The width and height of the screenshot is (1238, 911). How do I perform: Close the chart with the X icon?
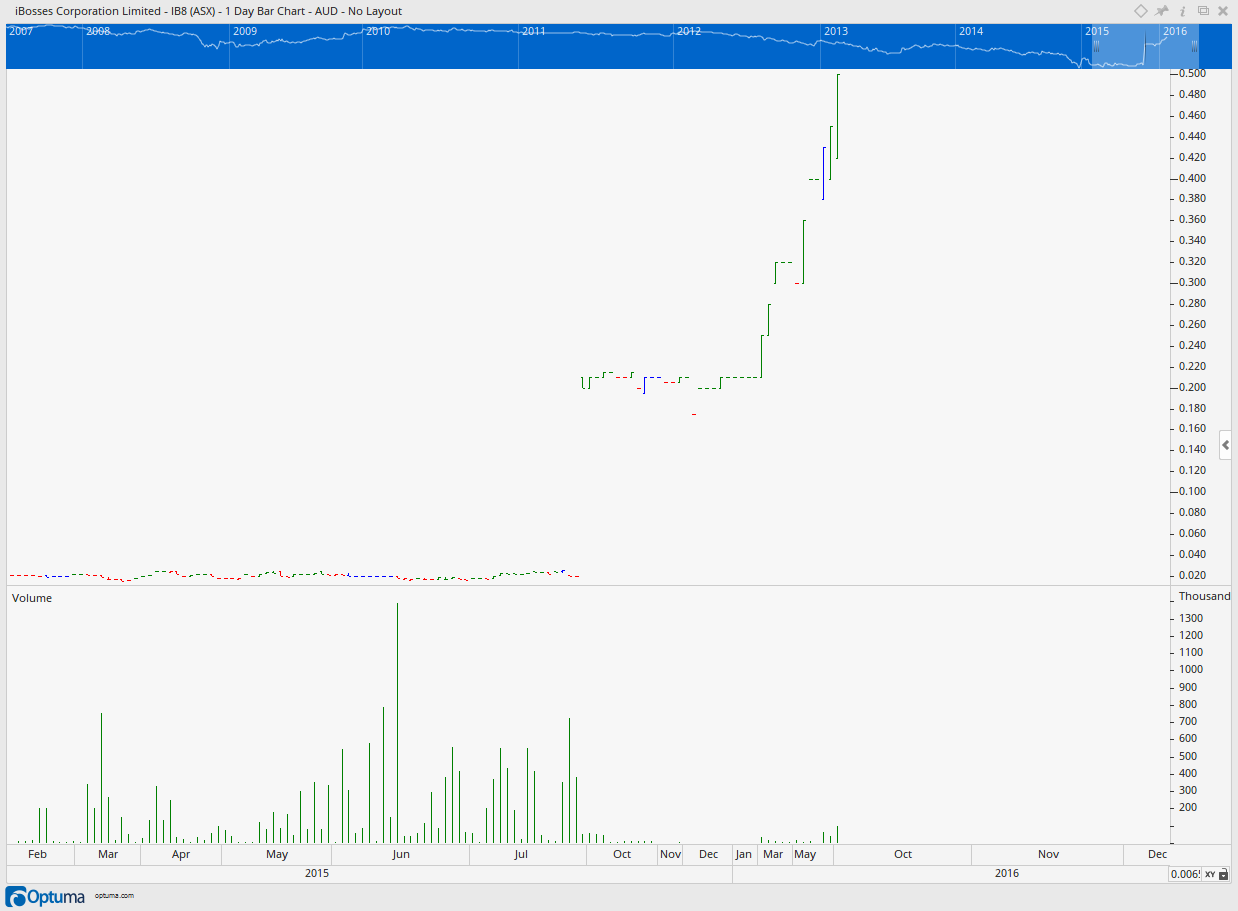[x=1224, y=11]
